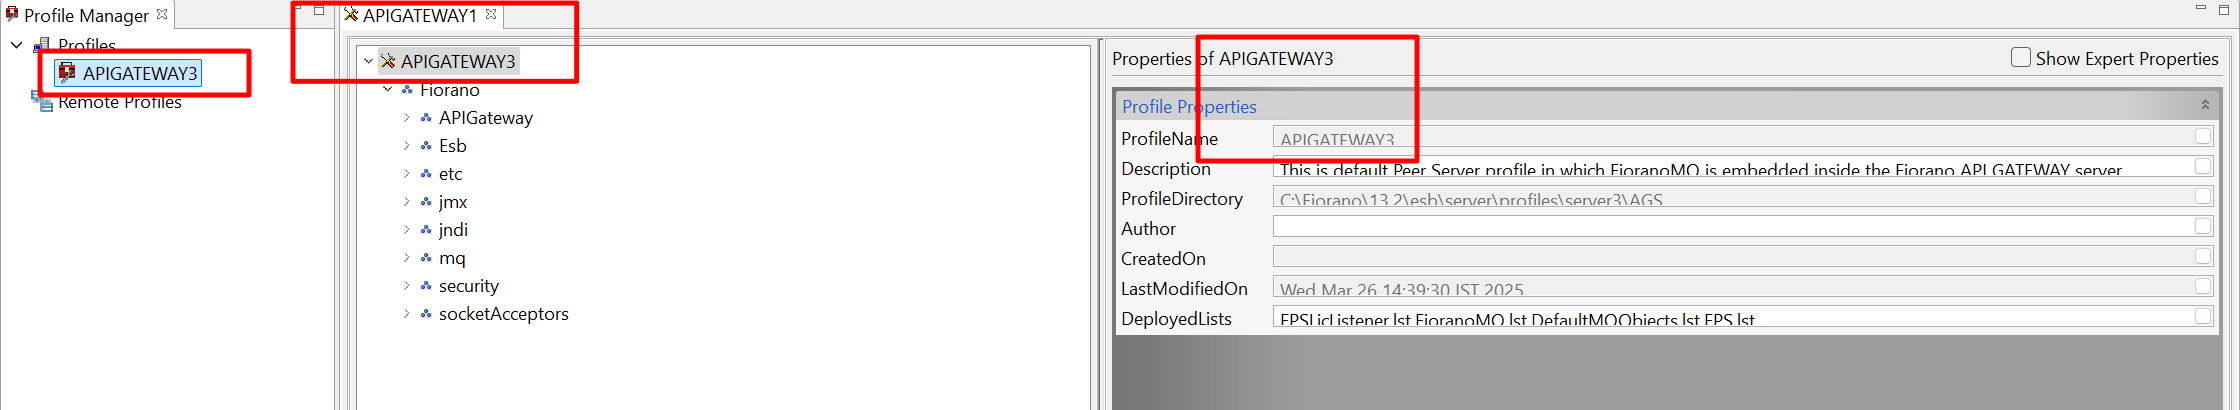Click the LastModifiedOn value field
2240x410 pixels.
click(1732, 287)
